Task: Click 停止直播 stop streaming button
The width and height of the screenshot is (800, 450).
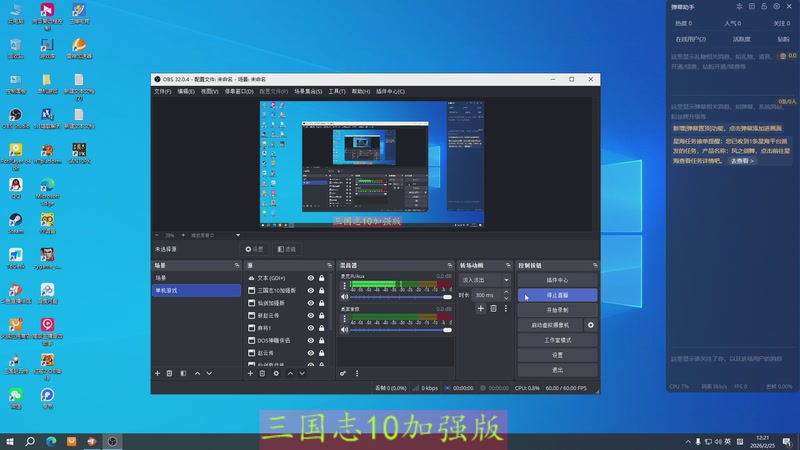Action: pos(557,295)
